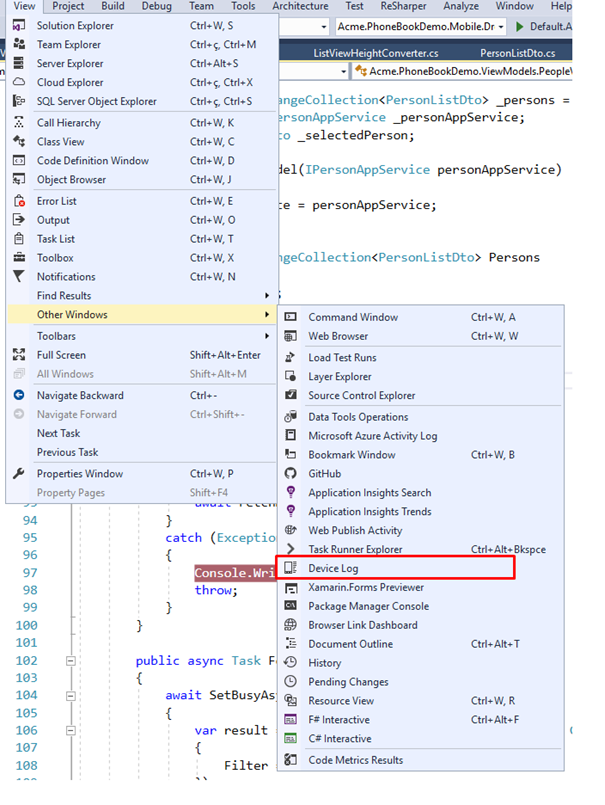The image size is (605, 805).
Task: Open the View menu
Action: pos(24,6)
